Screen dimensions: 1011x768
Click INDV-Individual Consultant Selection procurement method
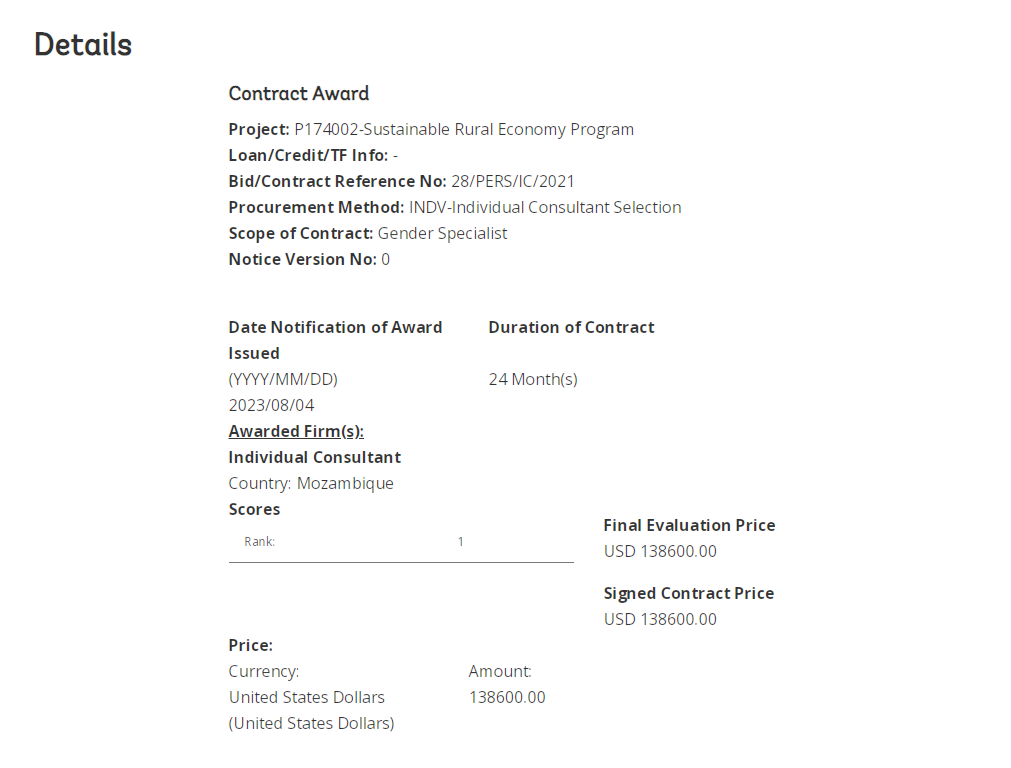545,207
